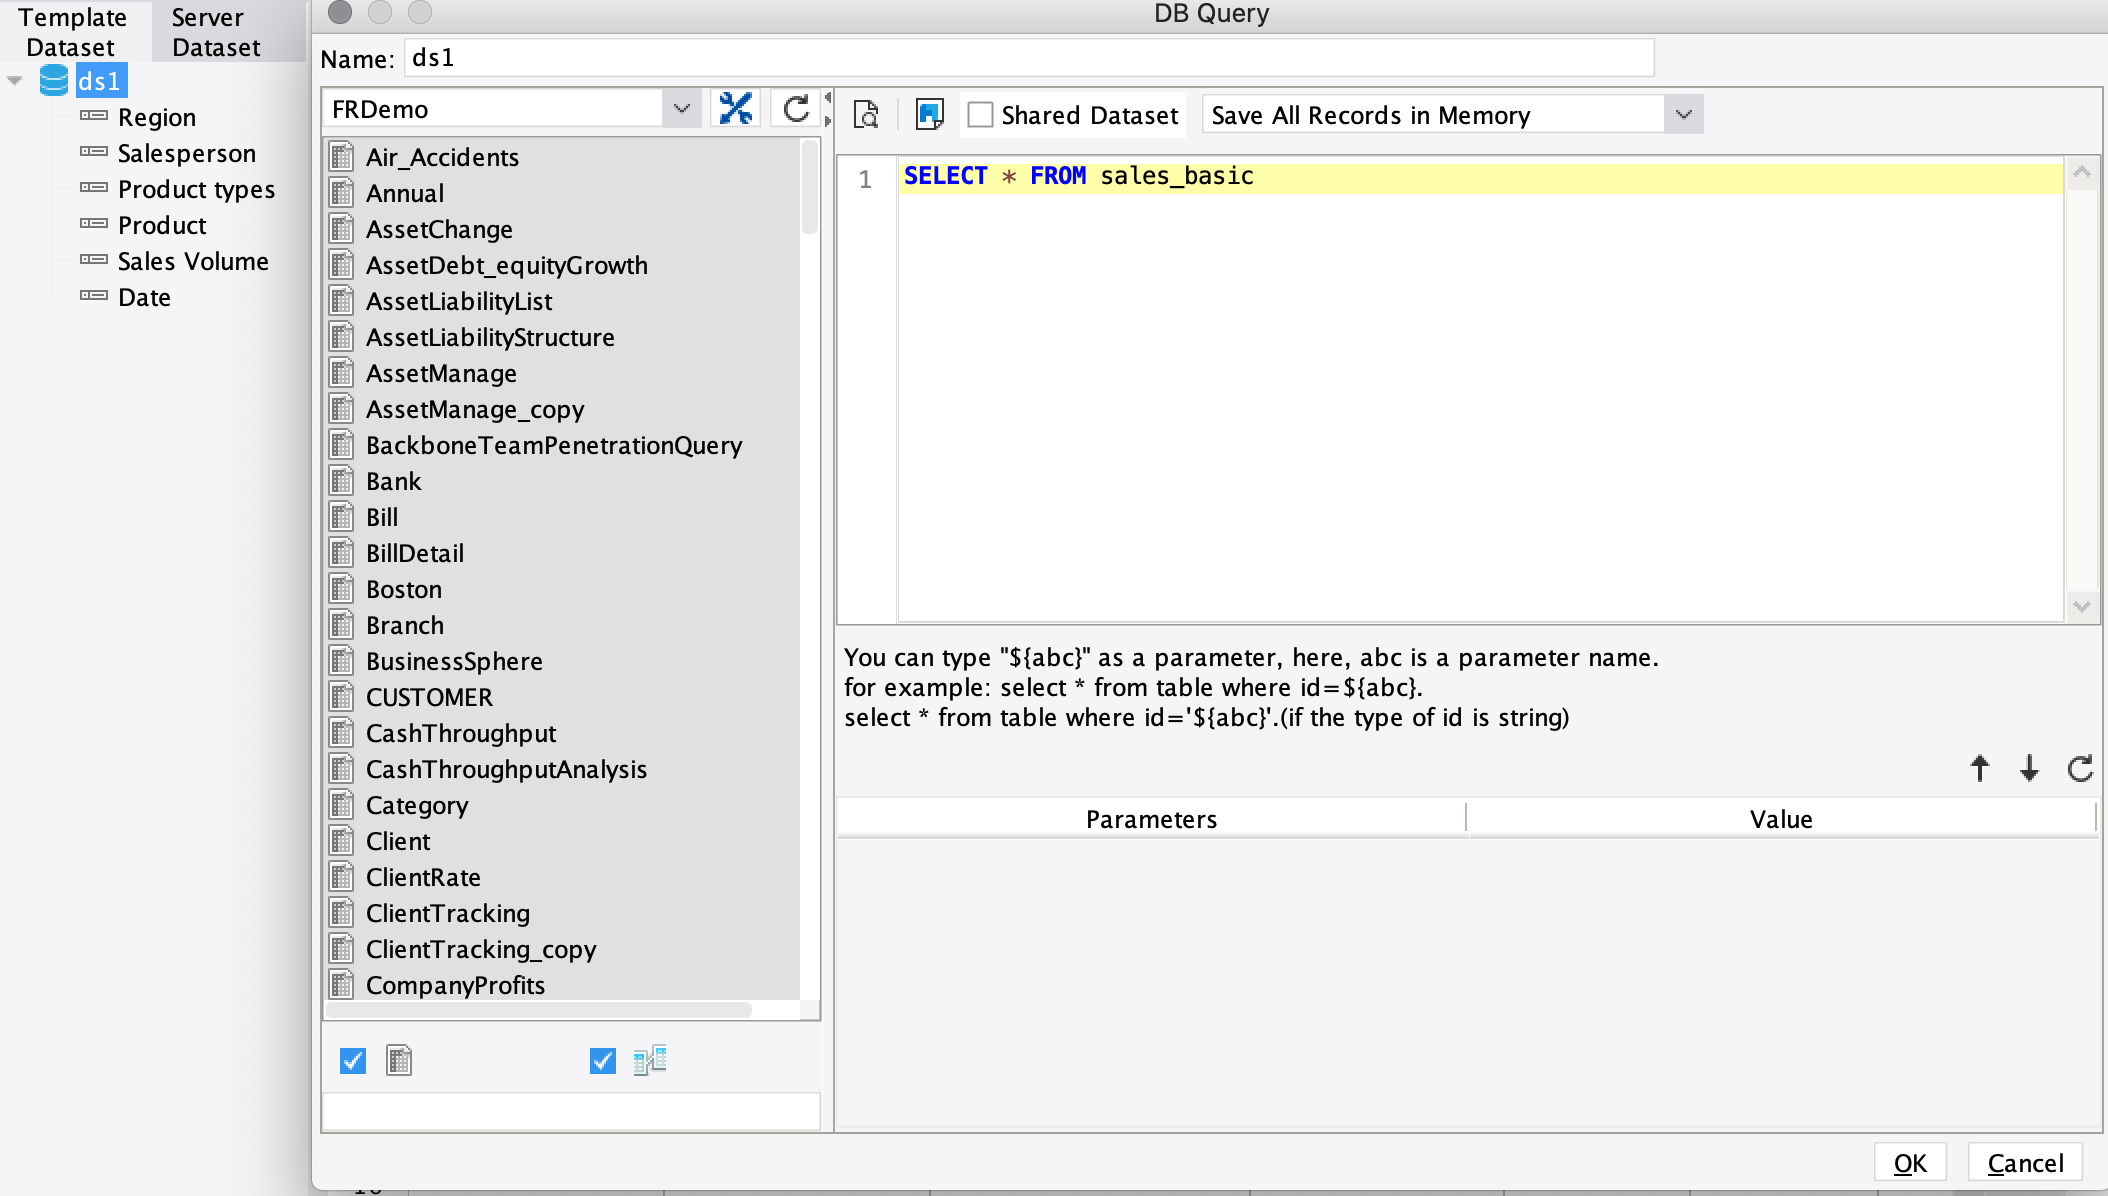Image resolution: width=2108 pixels, height=1196 pixels.
Task: Click the Bank table icon
Action: pyautogui.click(x=342, y=481)
